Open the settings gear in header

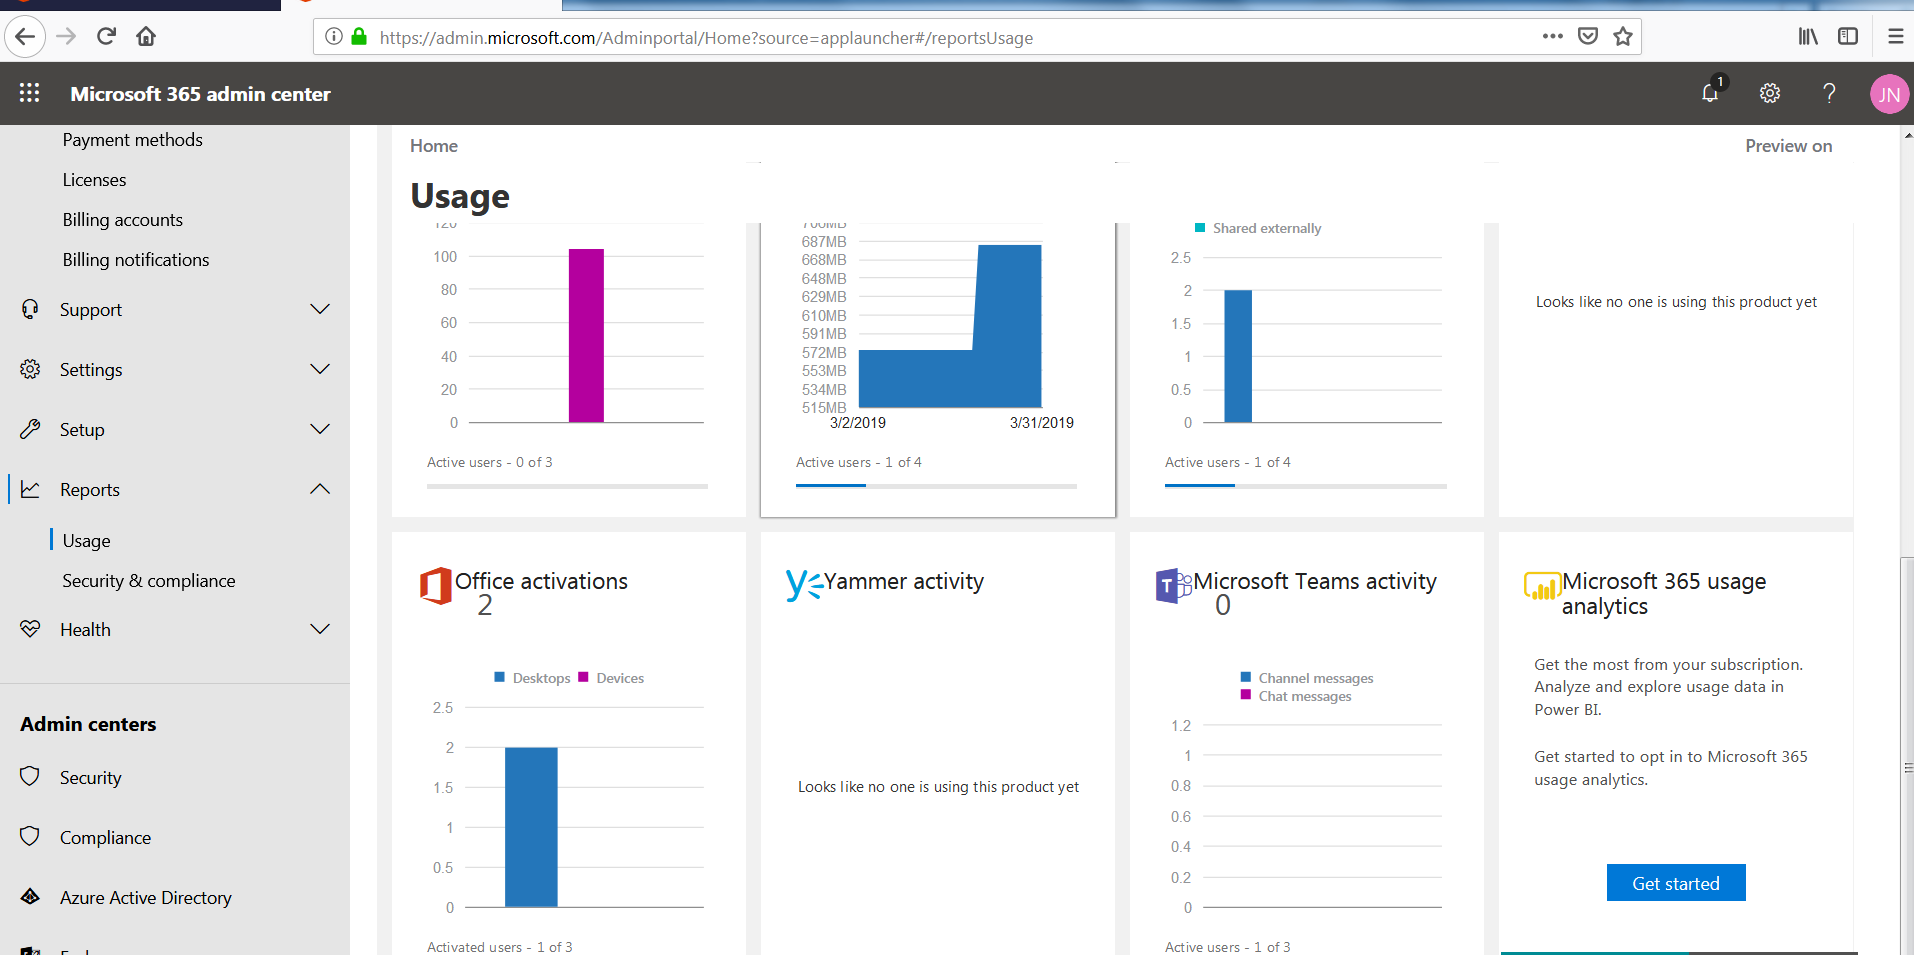point(1769,93)
